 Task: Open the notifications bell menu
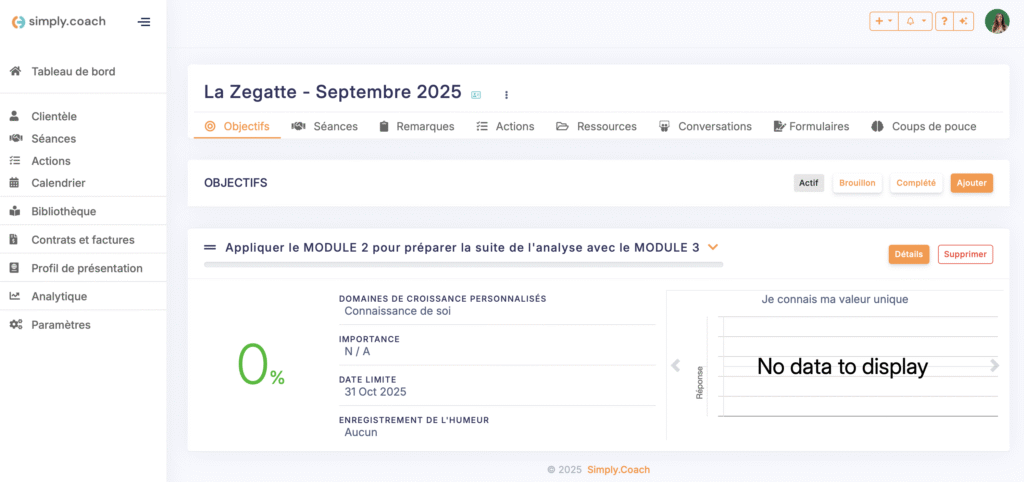(x=915, y=21)
